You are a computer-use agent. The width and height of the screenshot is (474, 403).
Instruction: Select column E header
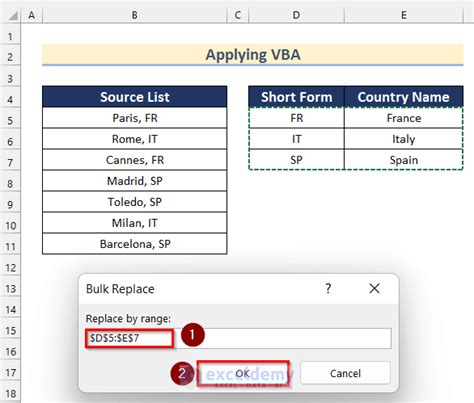click(x=404, y=15)
